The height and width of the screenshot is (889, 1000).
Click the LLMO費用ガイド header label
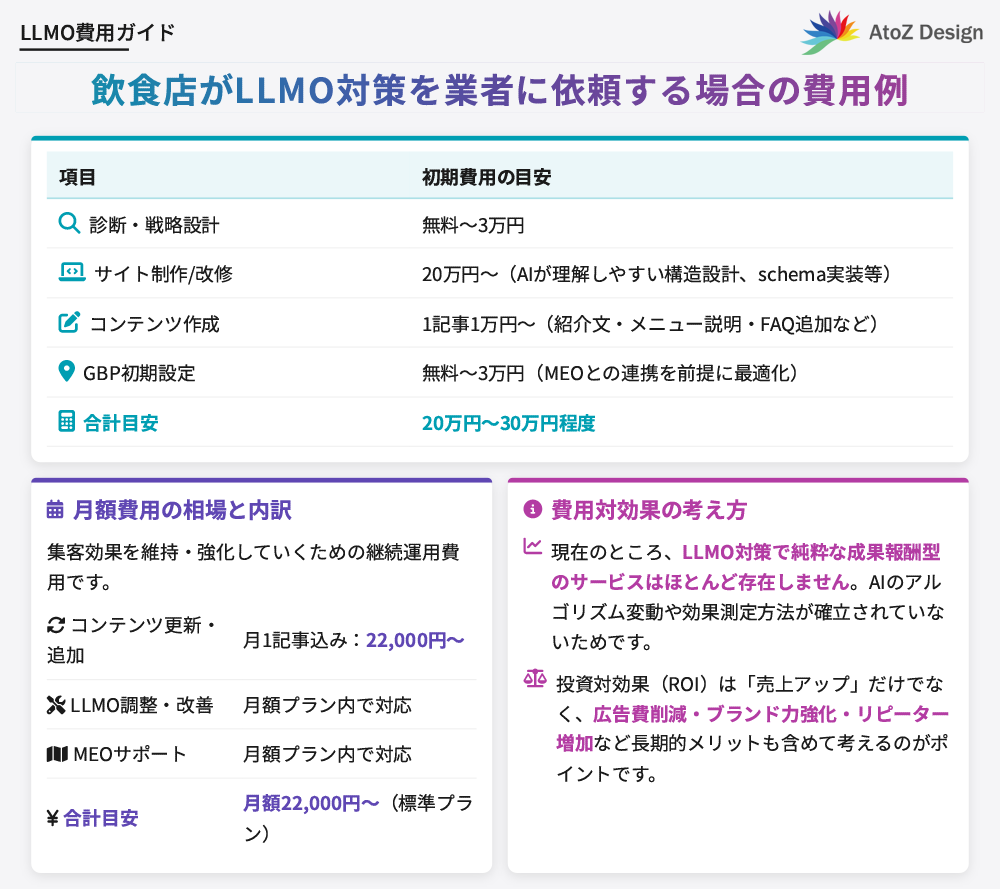(98, 31)
